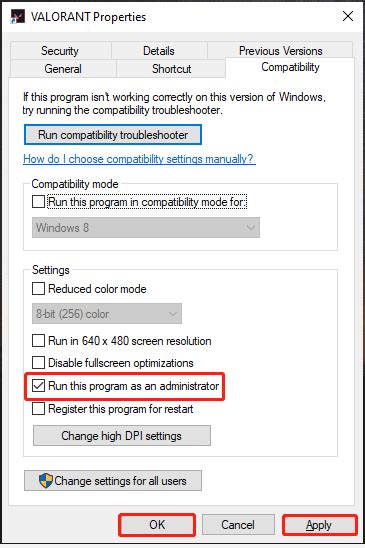Open the Windows 8 compatibility dropdown
The width and height of the screenshot is (365, 548).
(146, 228)
